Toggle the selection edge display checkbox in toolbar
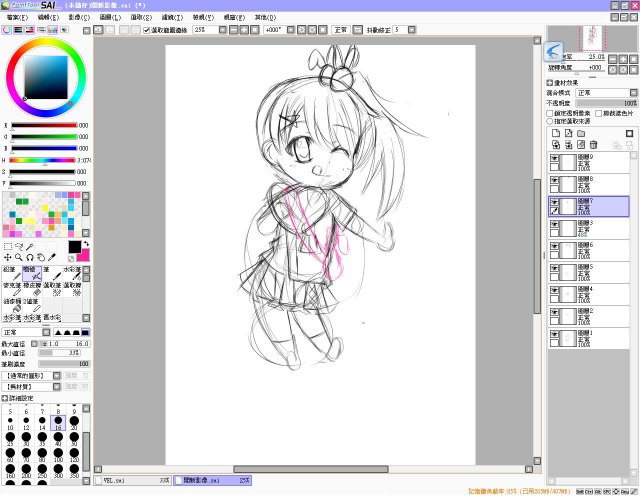This screenshot has width=640, height=496. [147, 30]
